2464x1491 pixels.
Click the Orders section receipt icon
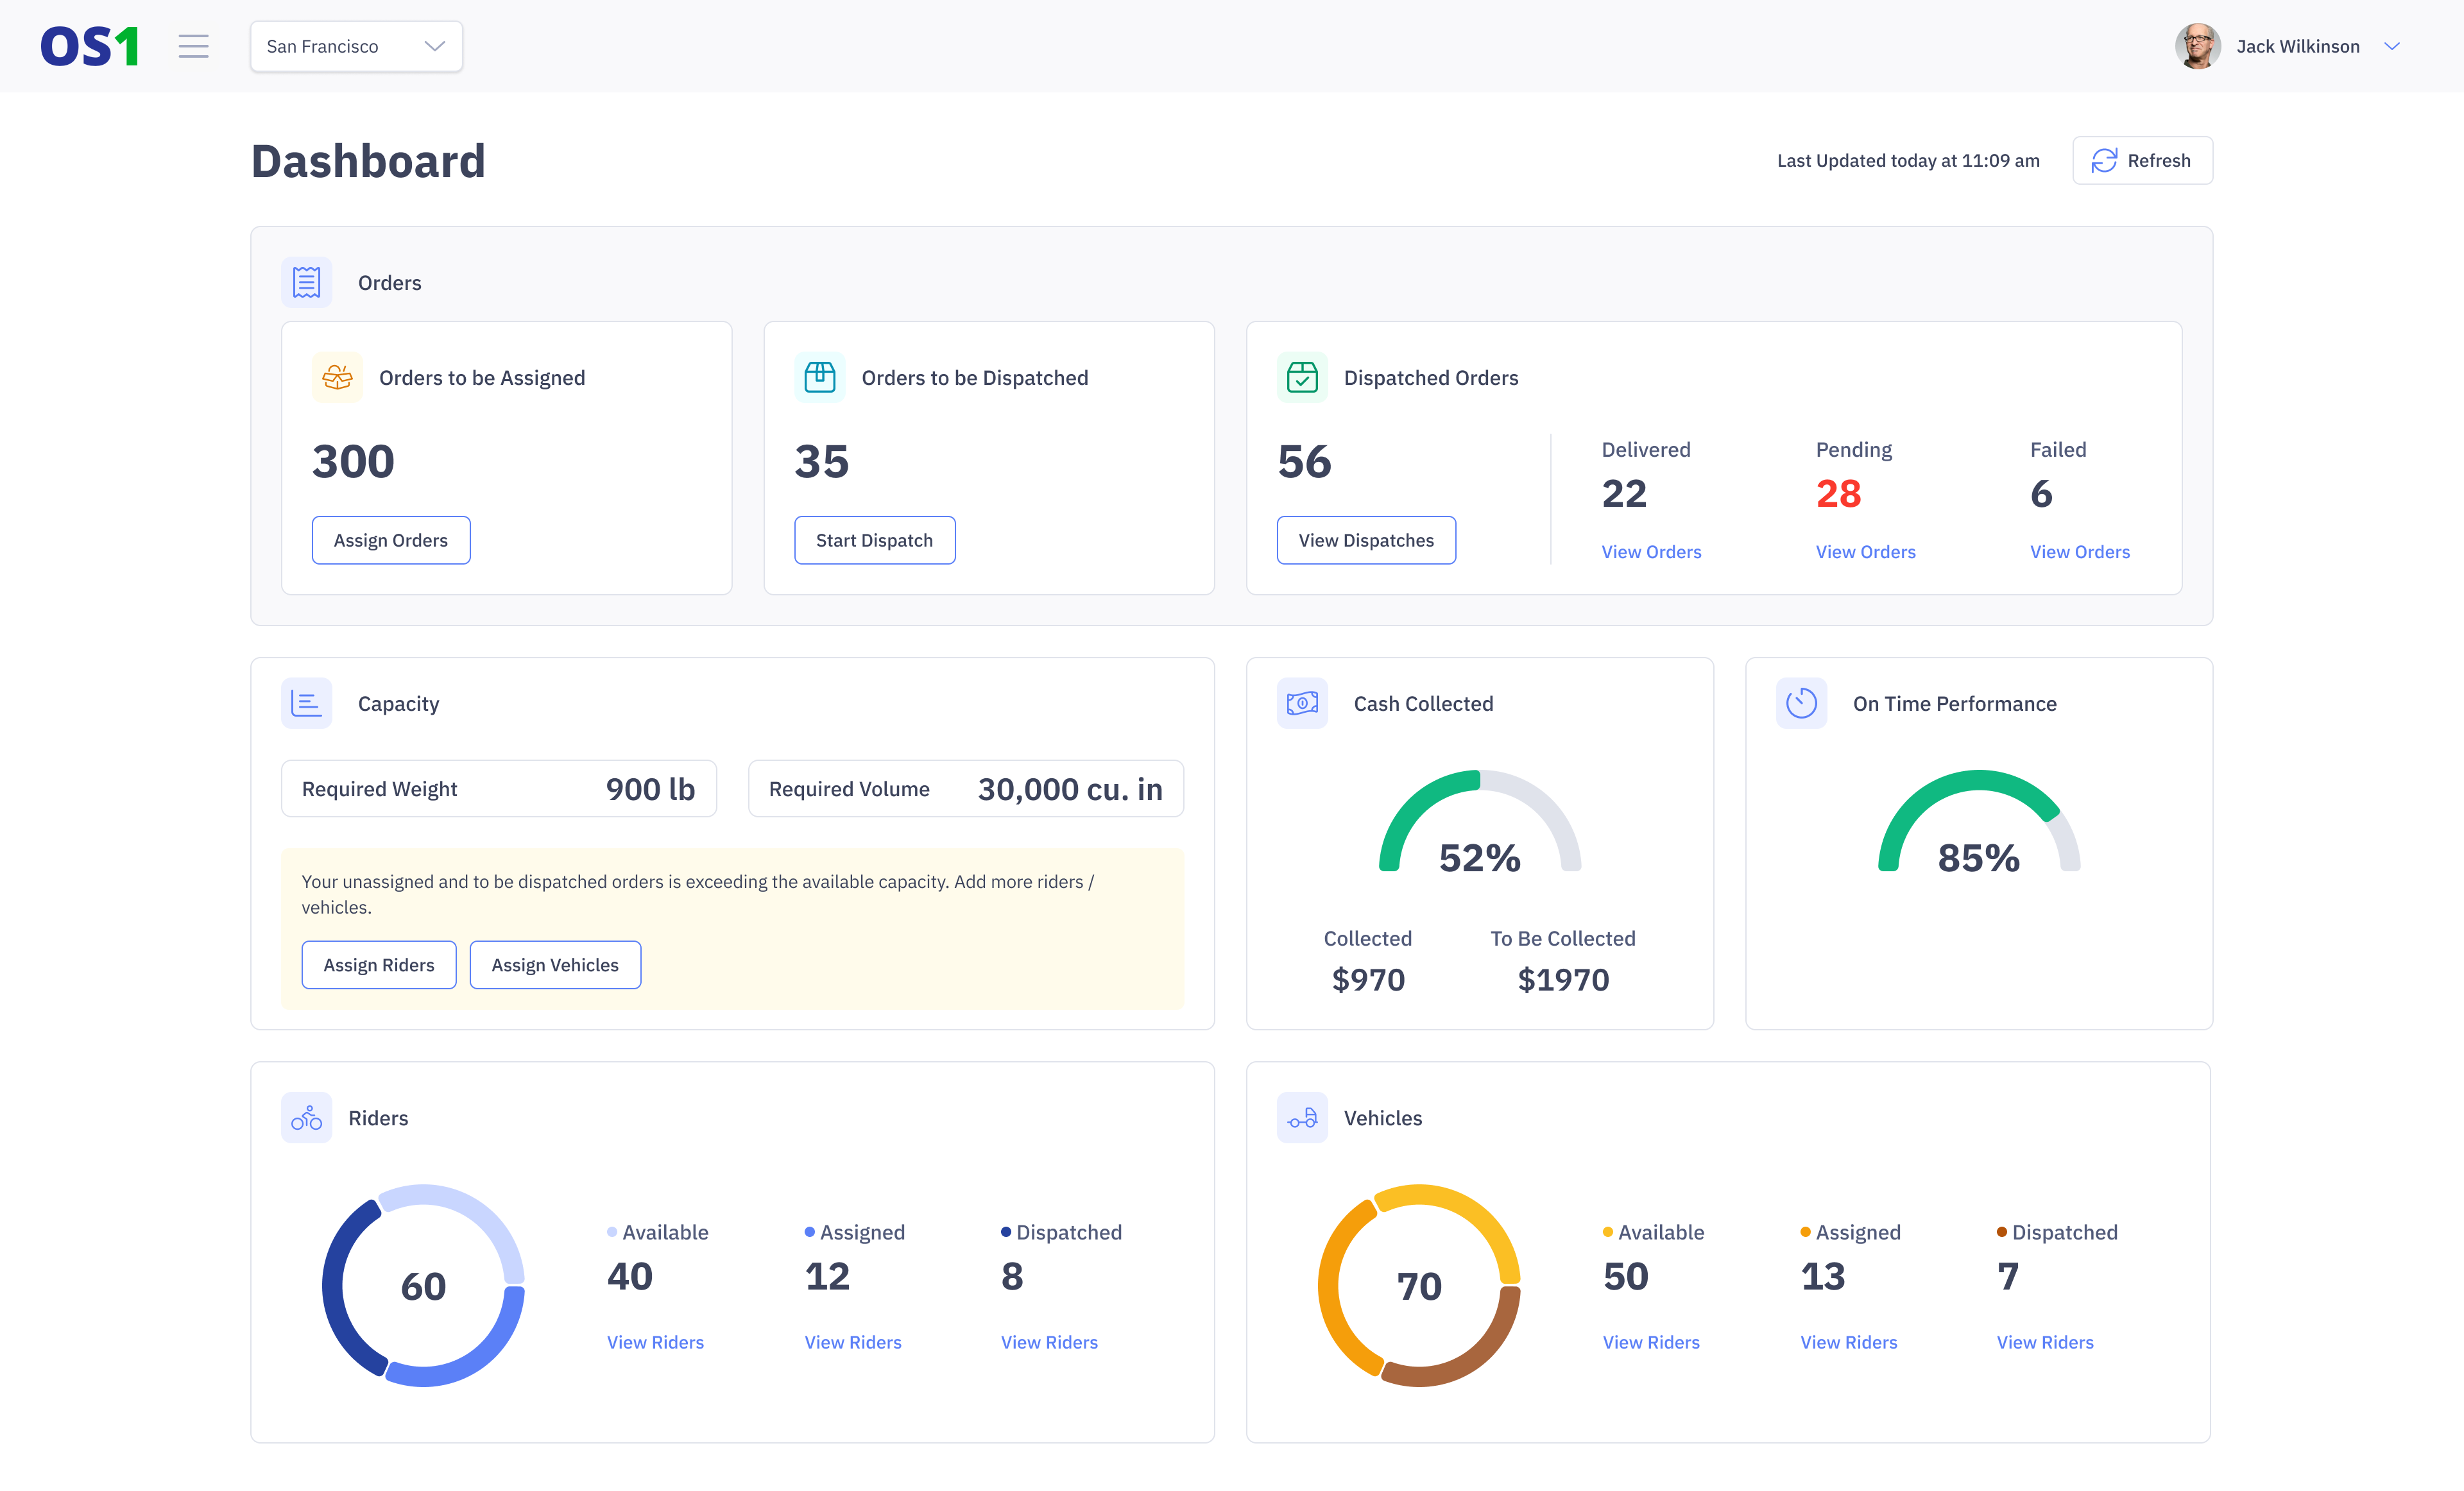(x=307, y=282)
